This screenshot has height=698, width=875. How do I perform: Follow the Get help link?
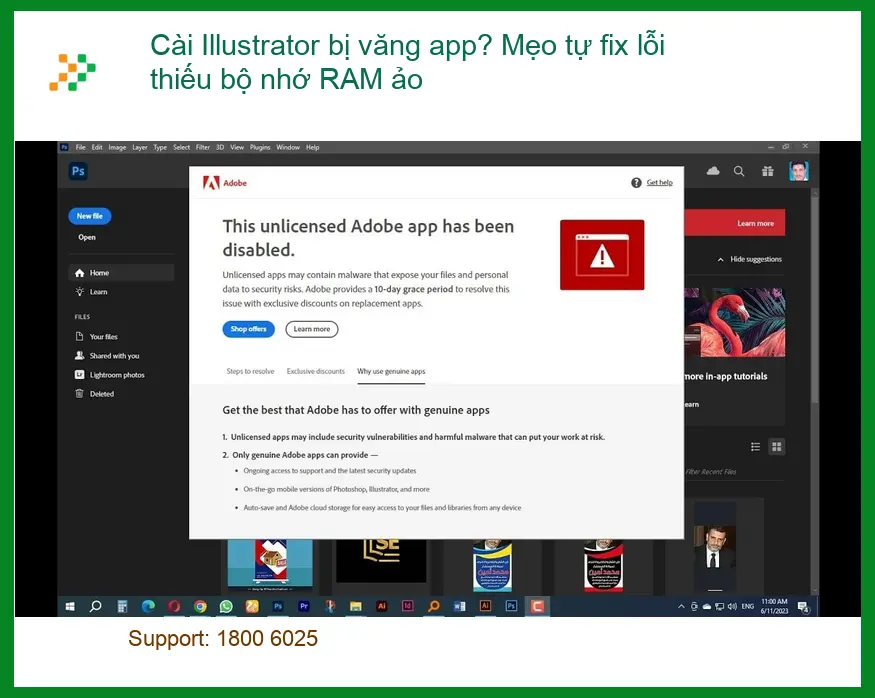point(660,182)
